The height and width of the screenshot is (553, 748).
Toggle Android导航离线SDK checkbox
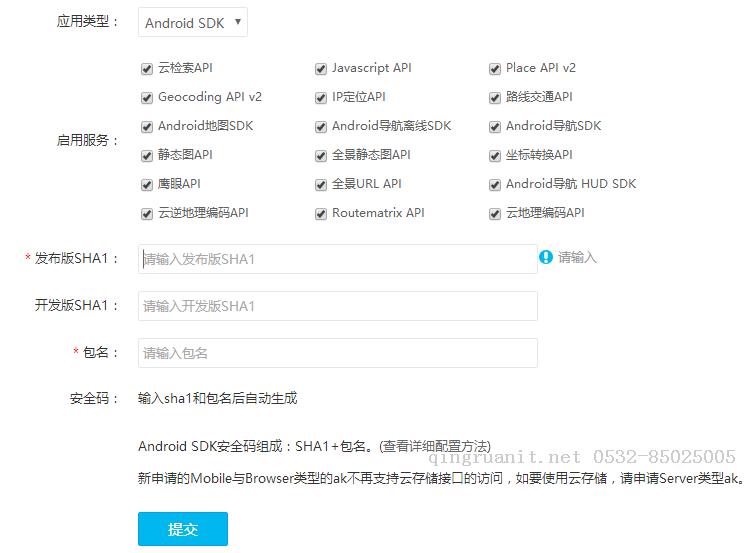pos(321,127)
